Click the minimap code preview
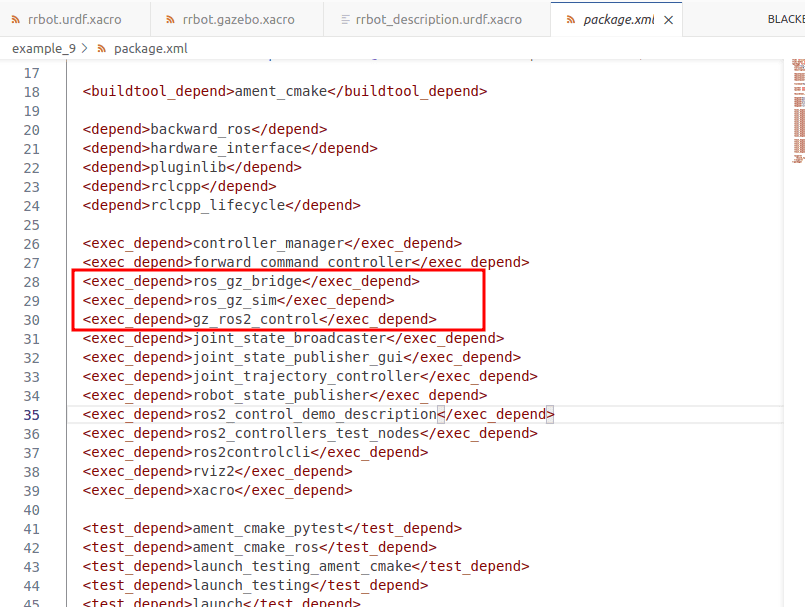 click(x=797, y=110)
